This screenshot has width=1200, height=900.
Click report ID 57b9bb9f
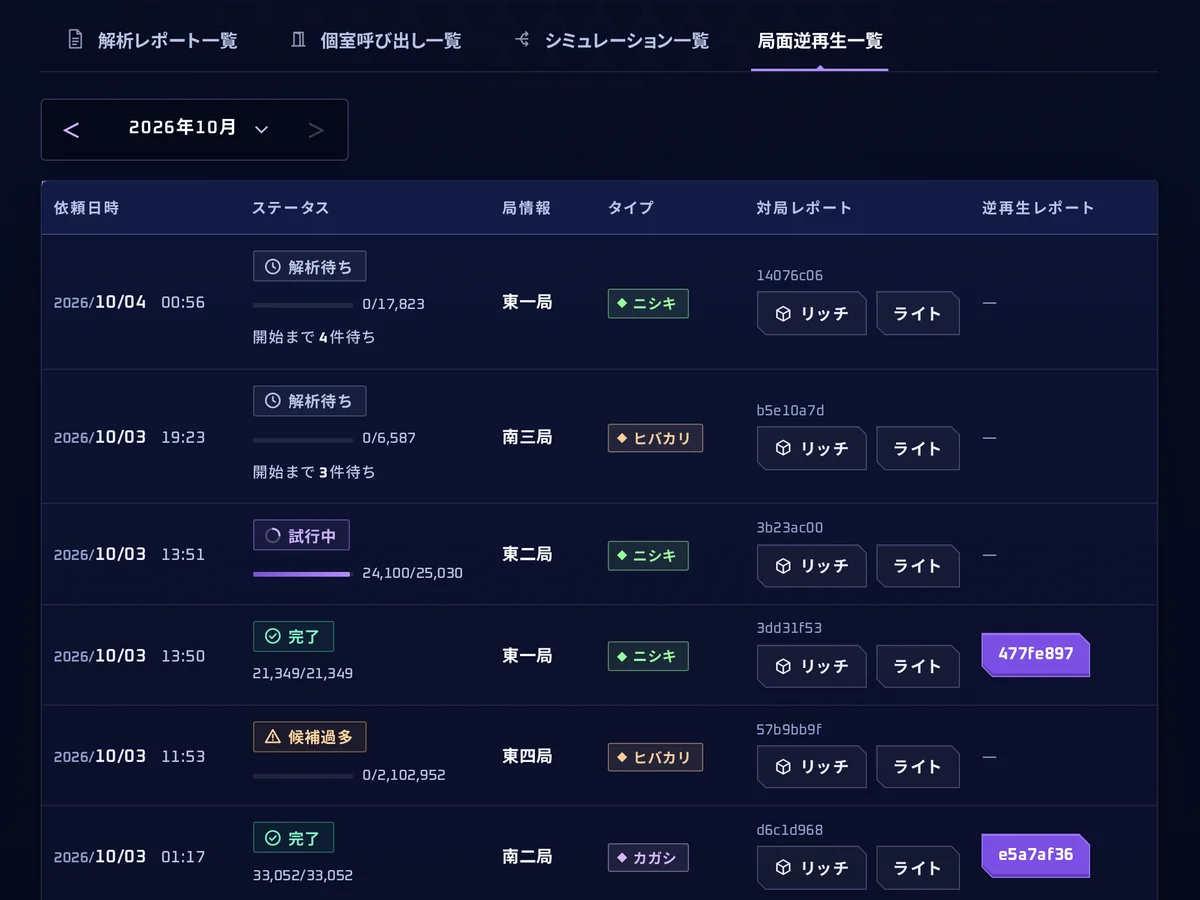tap(789, 729)
